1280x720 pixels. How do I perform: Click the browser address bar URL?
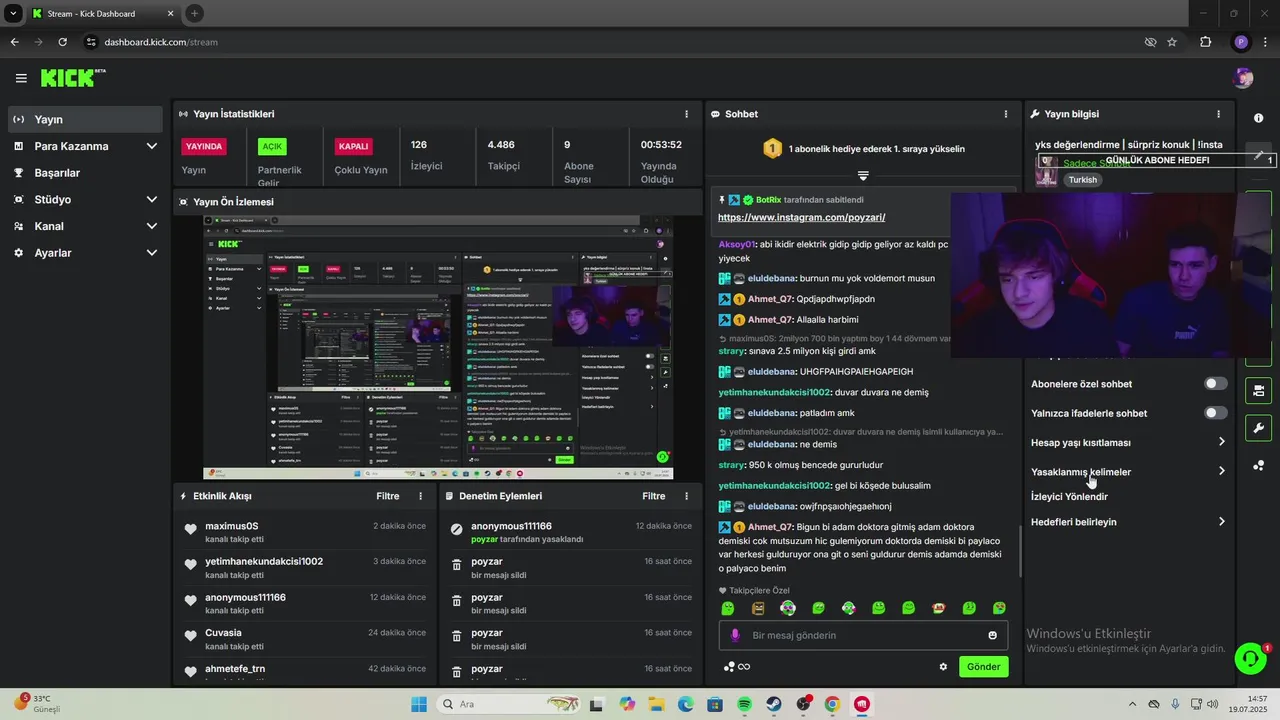(x=161, y=42)
